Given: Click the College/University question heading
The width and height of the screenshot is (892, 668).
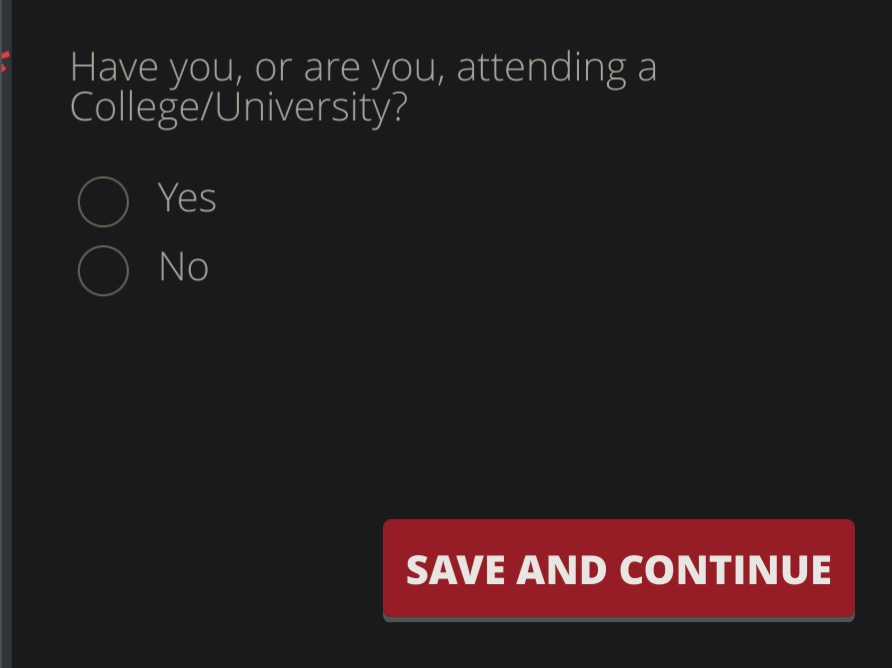Looking at the screenshot, I should click(x=363, y=87).
